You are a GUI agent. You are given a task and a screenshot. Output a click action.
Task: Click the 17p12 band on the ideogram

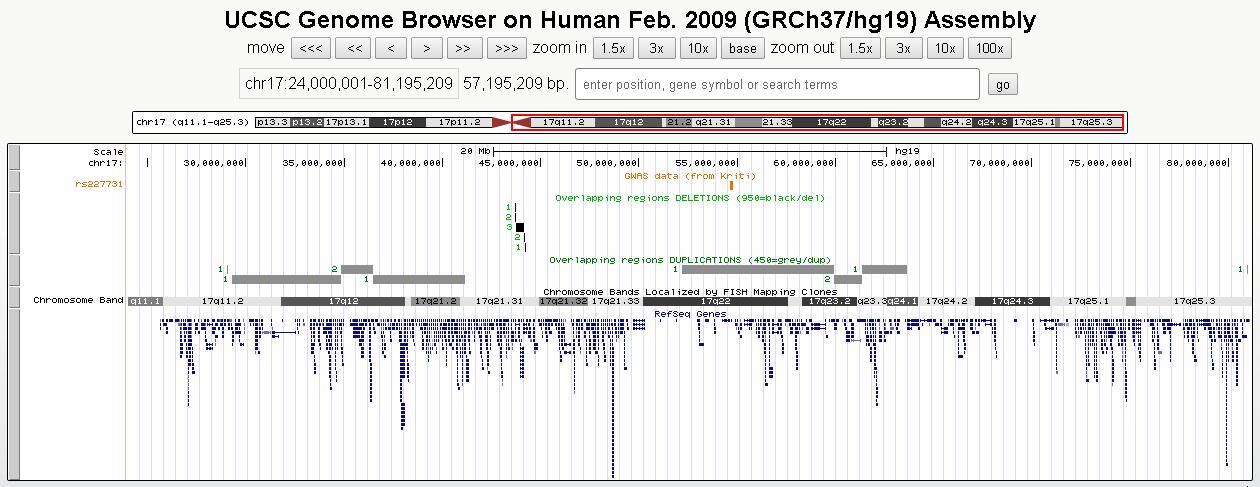tap(397, 122)
